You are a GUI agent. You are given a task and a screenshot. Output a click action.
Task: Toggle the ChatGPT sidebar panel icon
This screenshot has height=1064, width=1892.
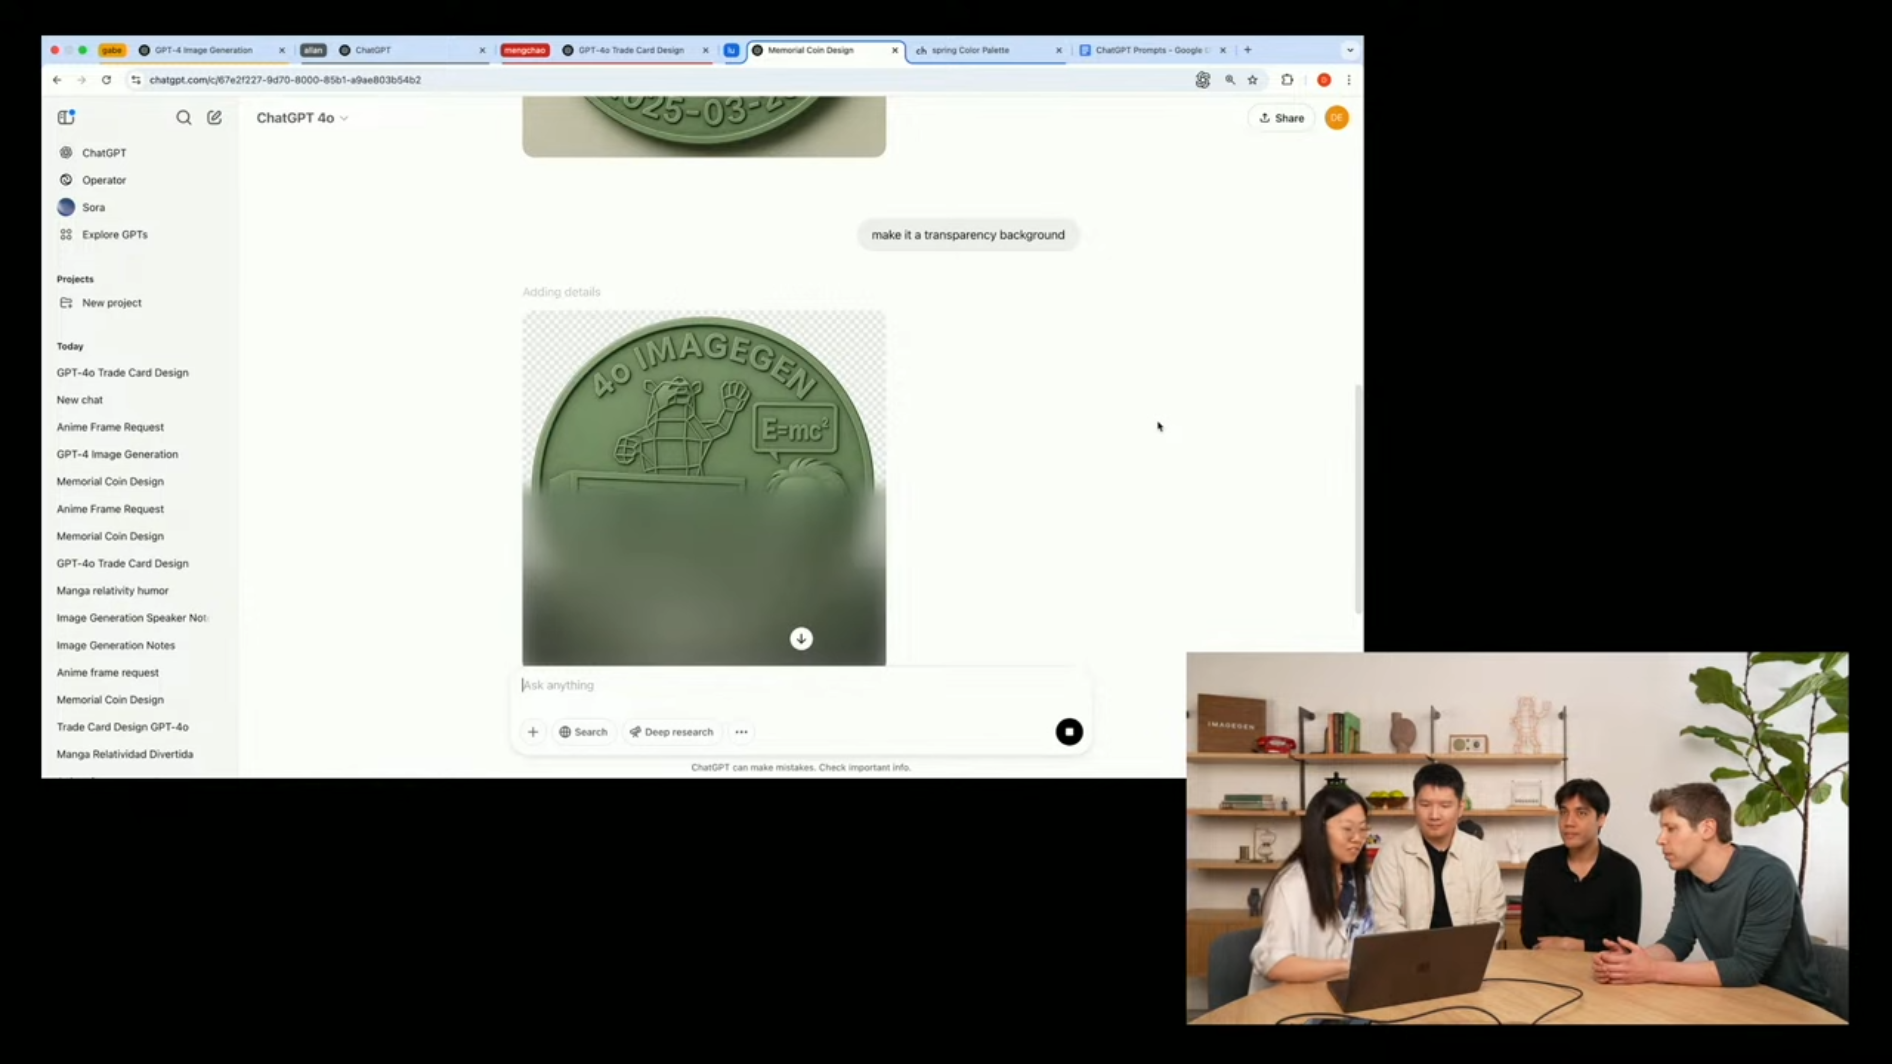pos(66,117)
